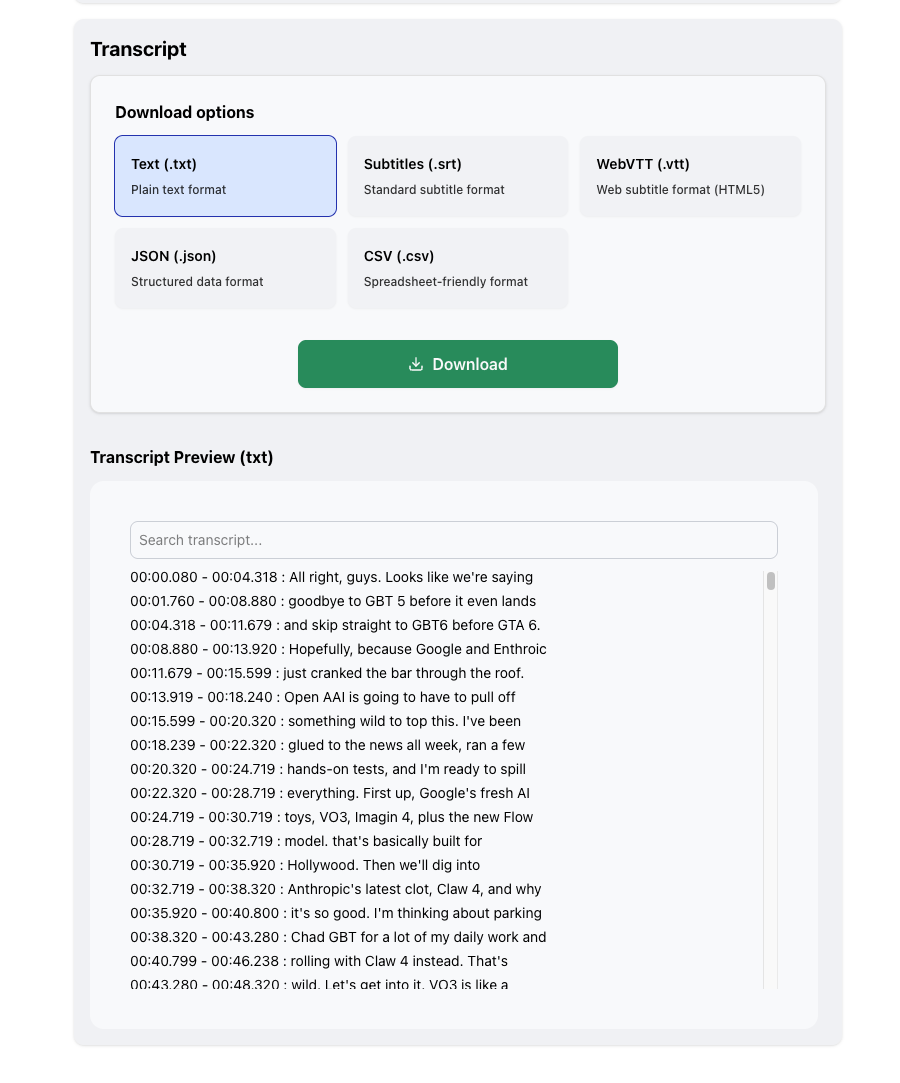
Task: Click the 'Transcript Preview (txt)' heading
Action: [x=182, y=457]
